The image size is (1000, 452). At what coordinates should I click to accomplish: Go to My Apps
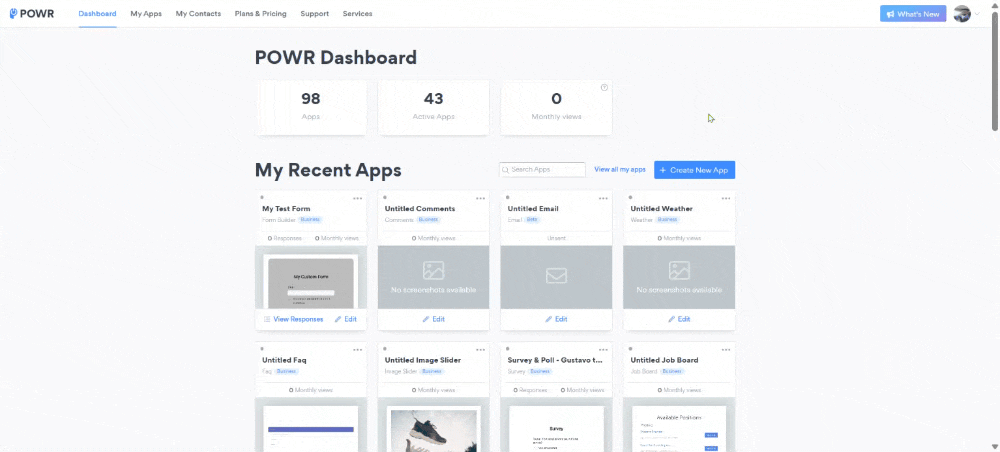pyautogui.click(x=146, y=13)
